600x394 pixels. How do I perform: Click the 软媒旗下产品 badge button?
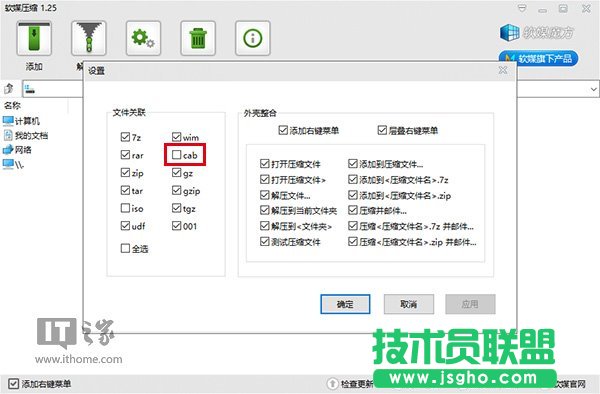click(538, 59)
